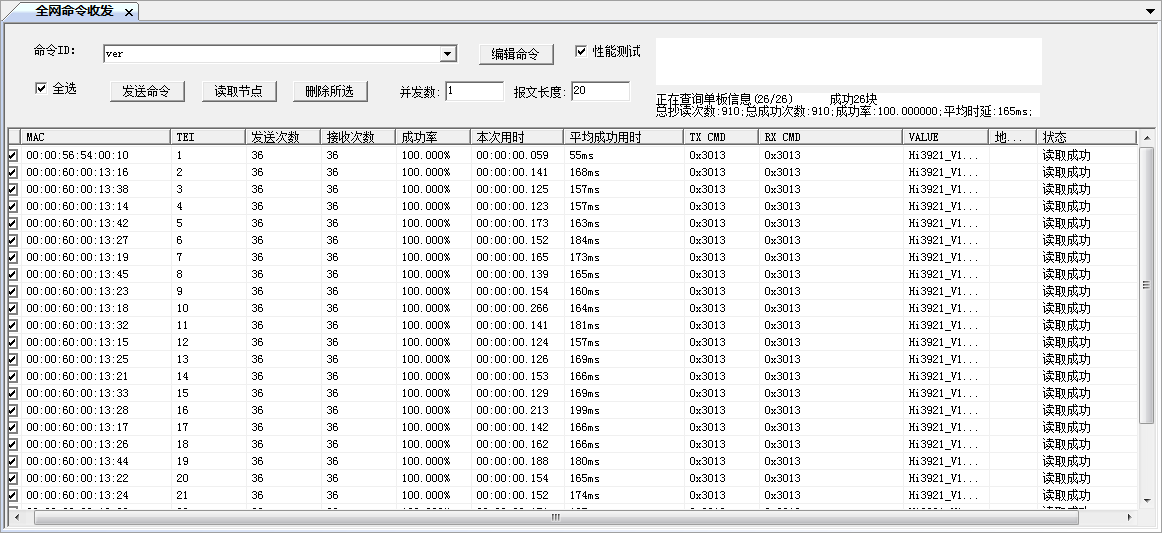Uncheck row with MAC 00:00:60:00:13:27
1162x533 pixels.
[13, 241]
